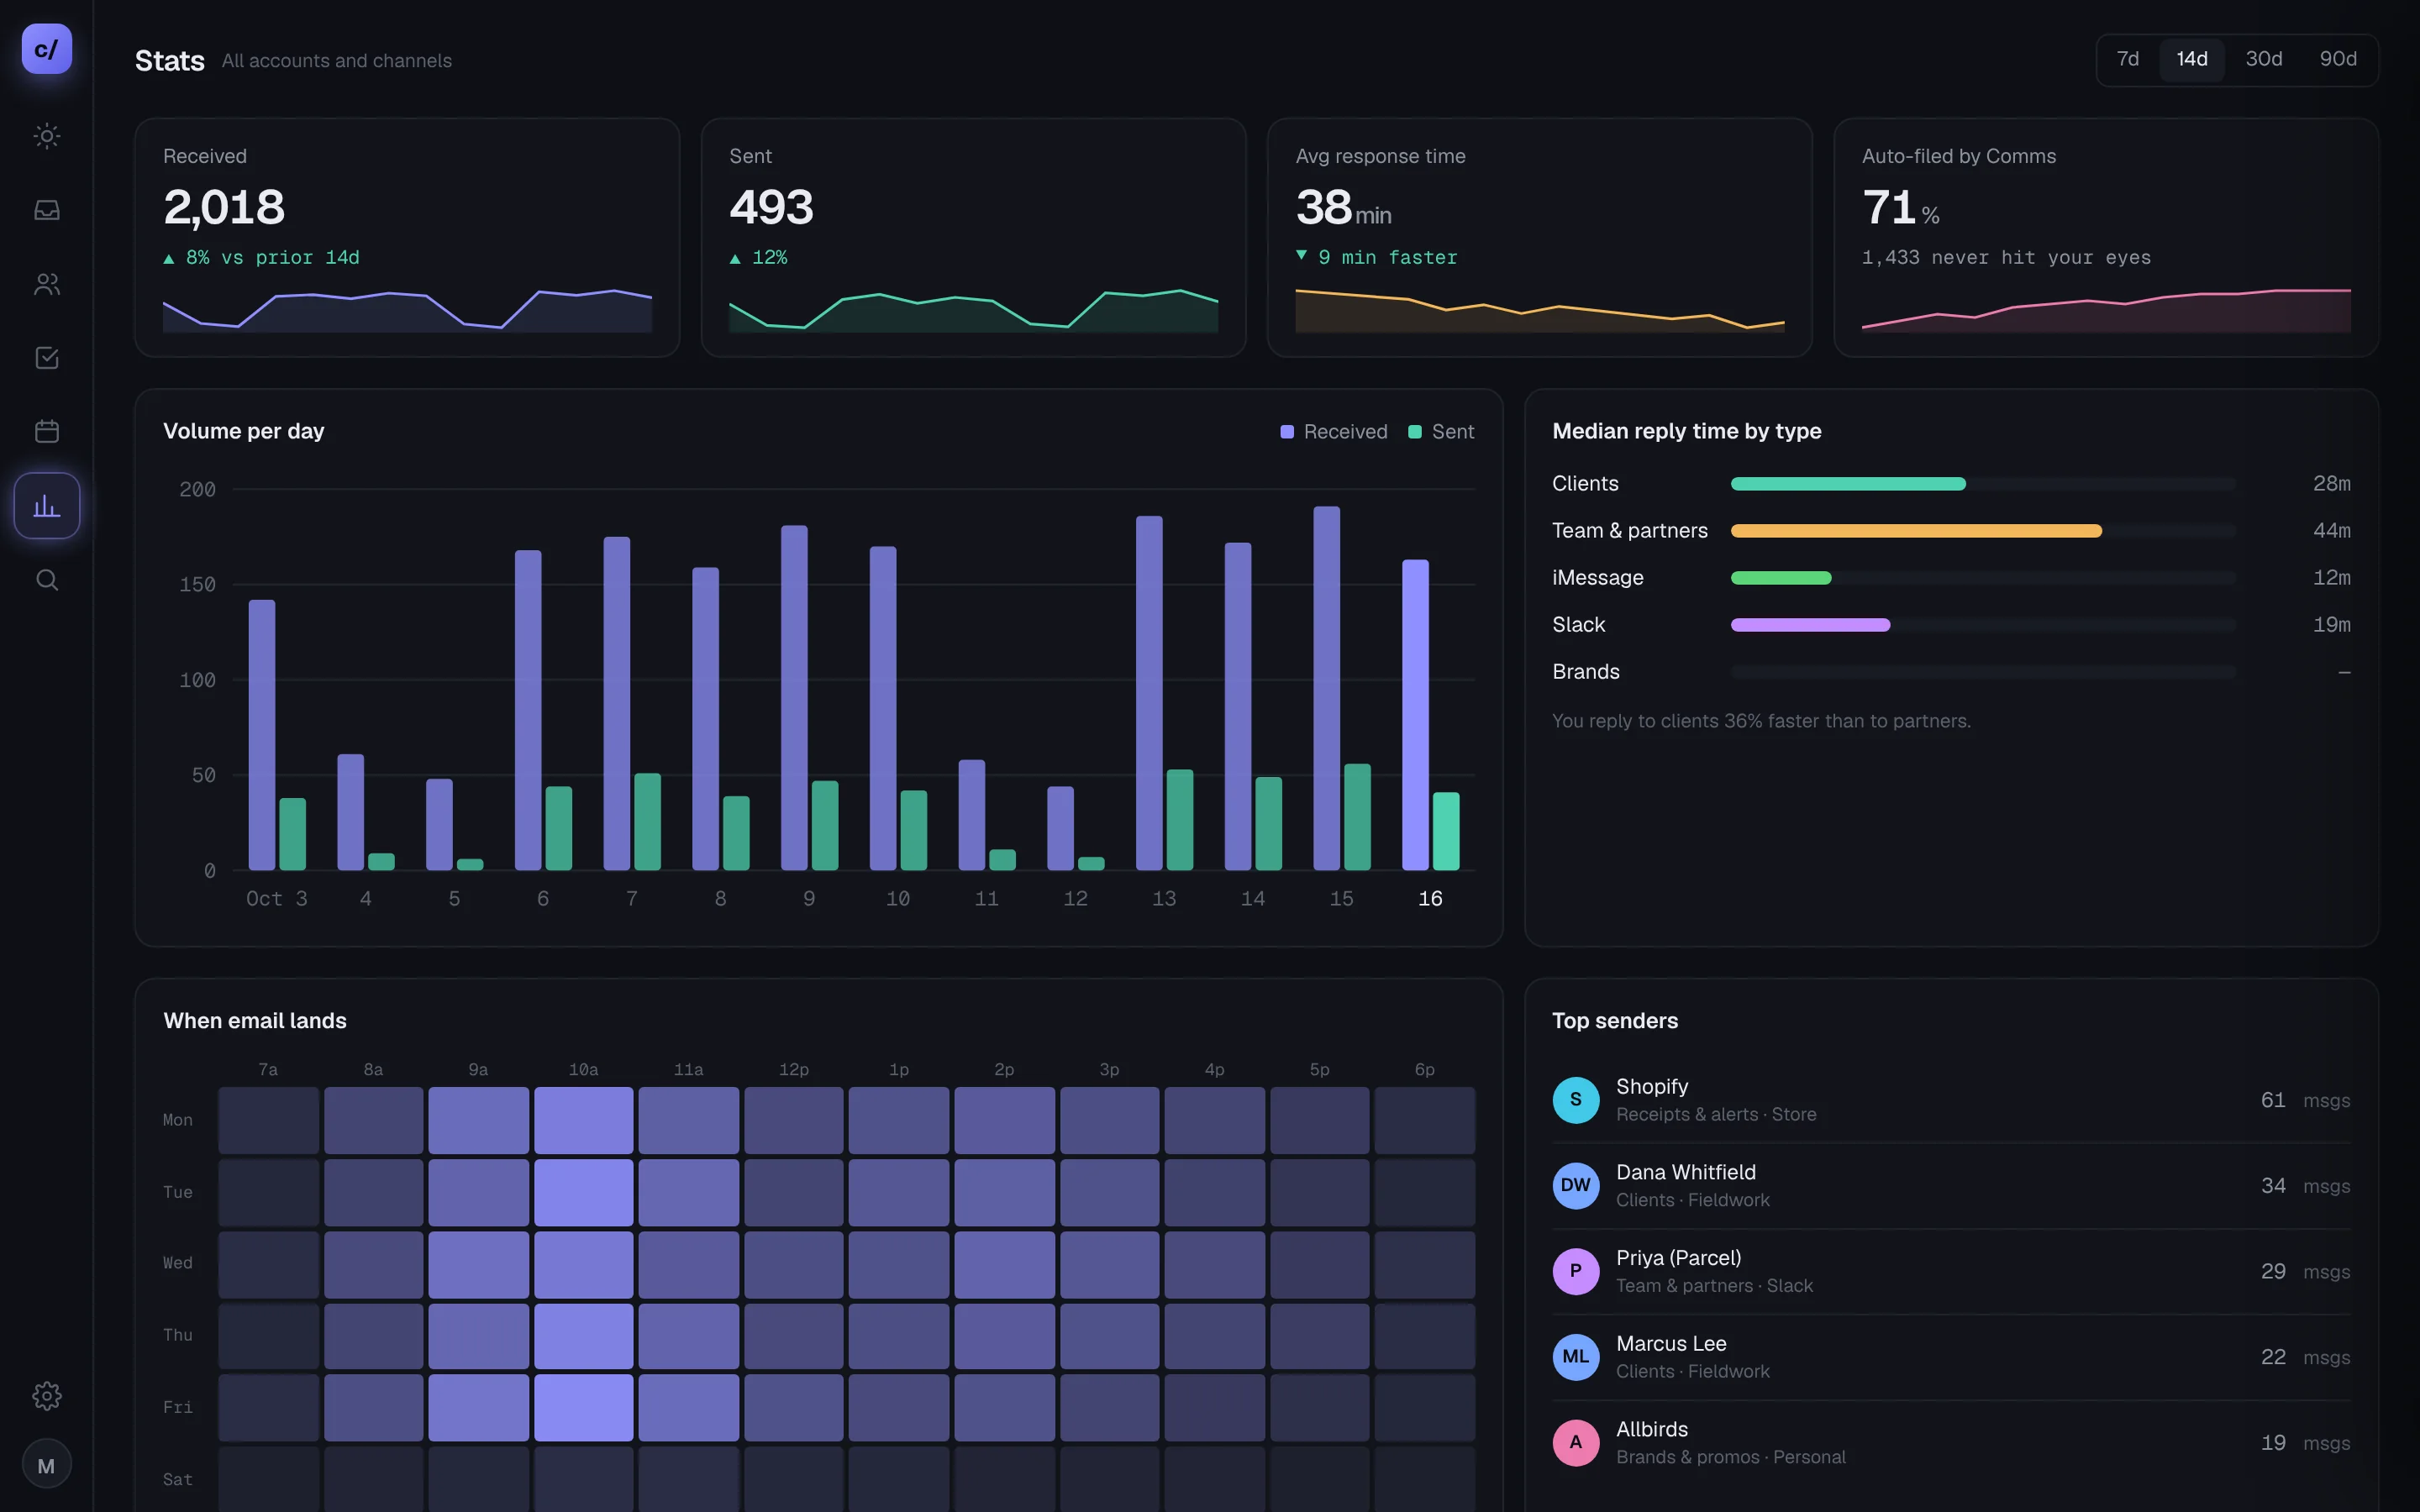Open the Auto-filed by Comms card
Screen dimensions: 2420x1512
[x=2105, y=237]
